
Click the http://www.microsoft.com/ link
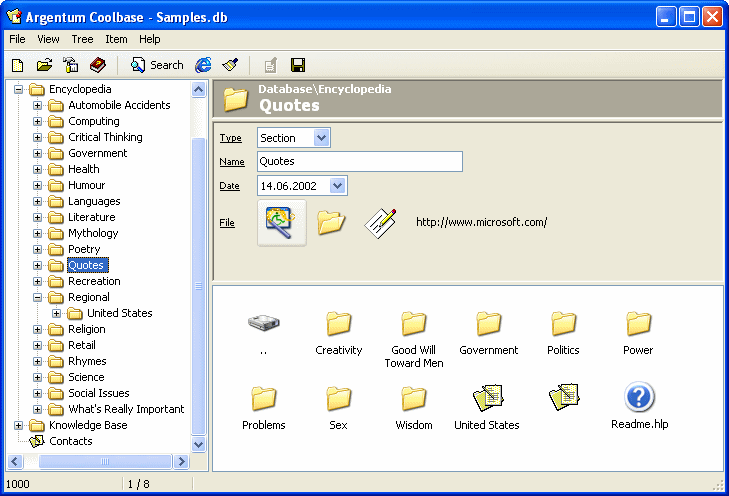coord(481,222)
